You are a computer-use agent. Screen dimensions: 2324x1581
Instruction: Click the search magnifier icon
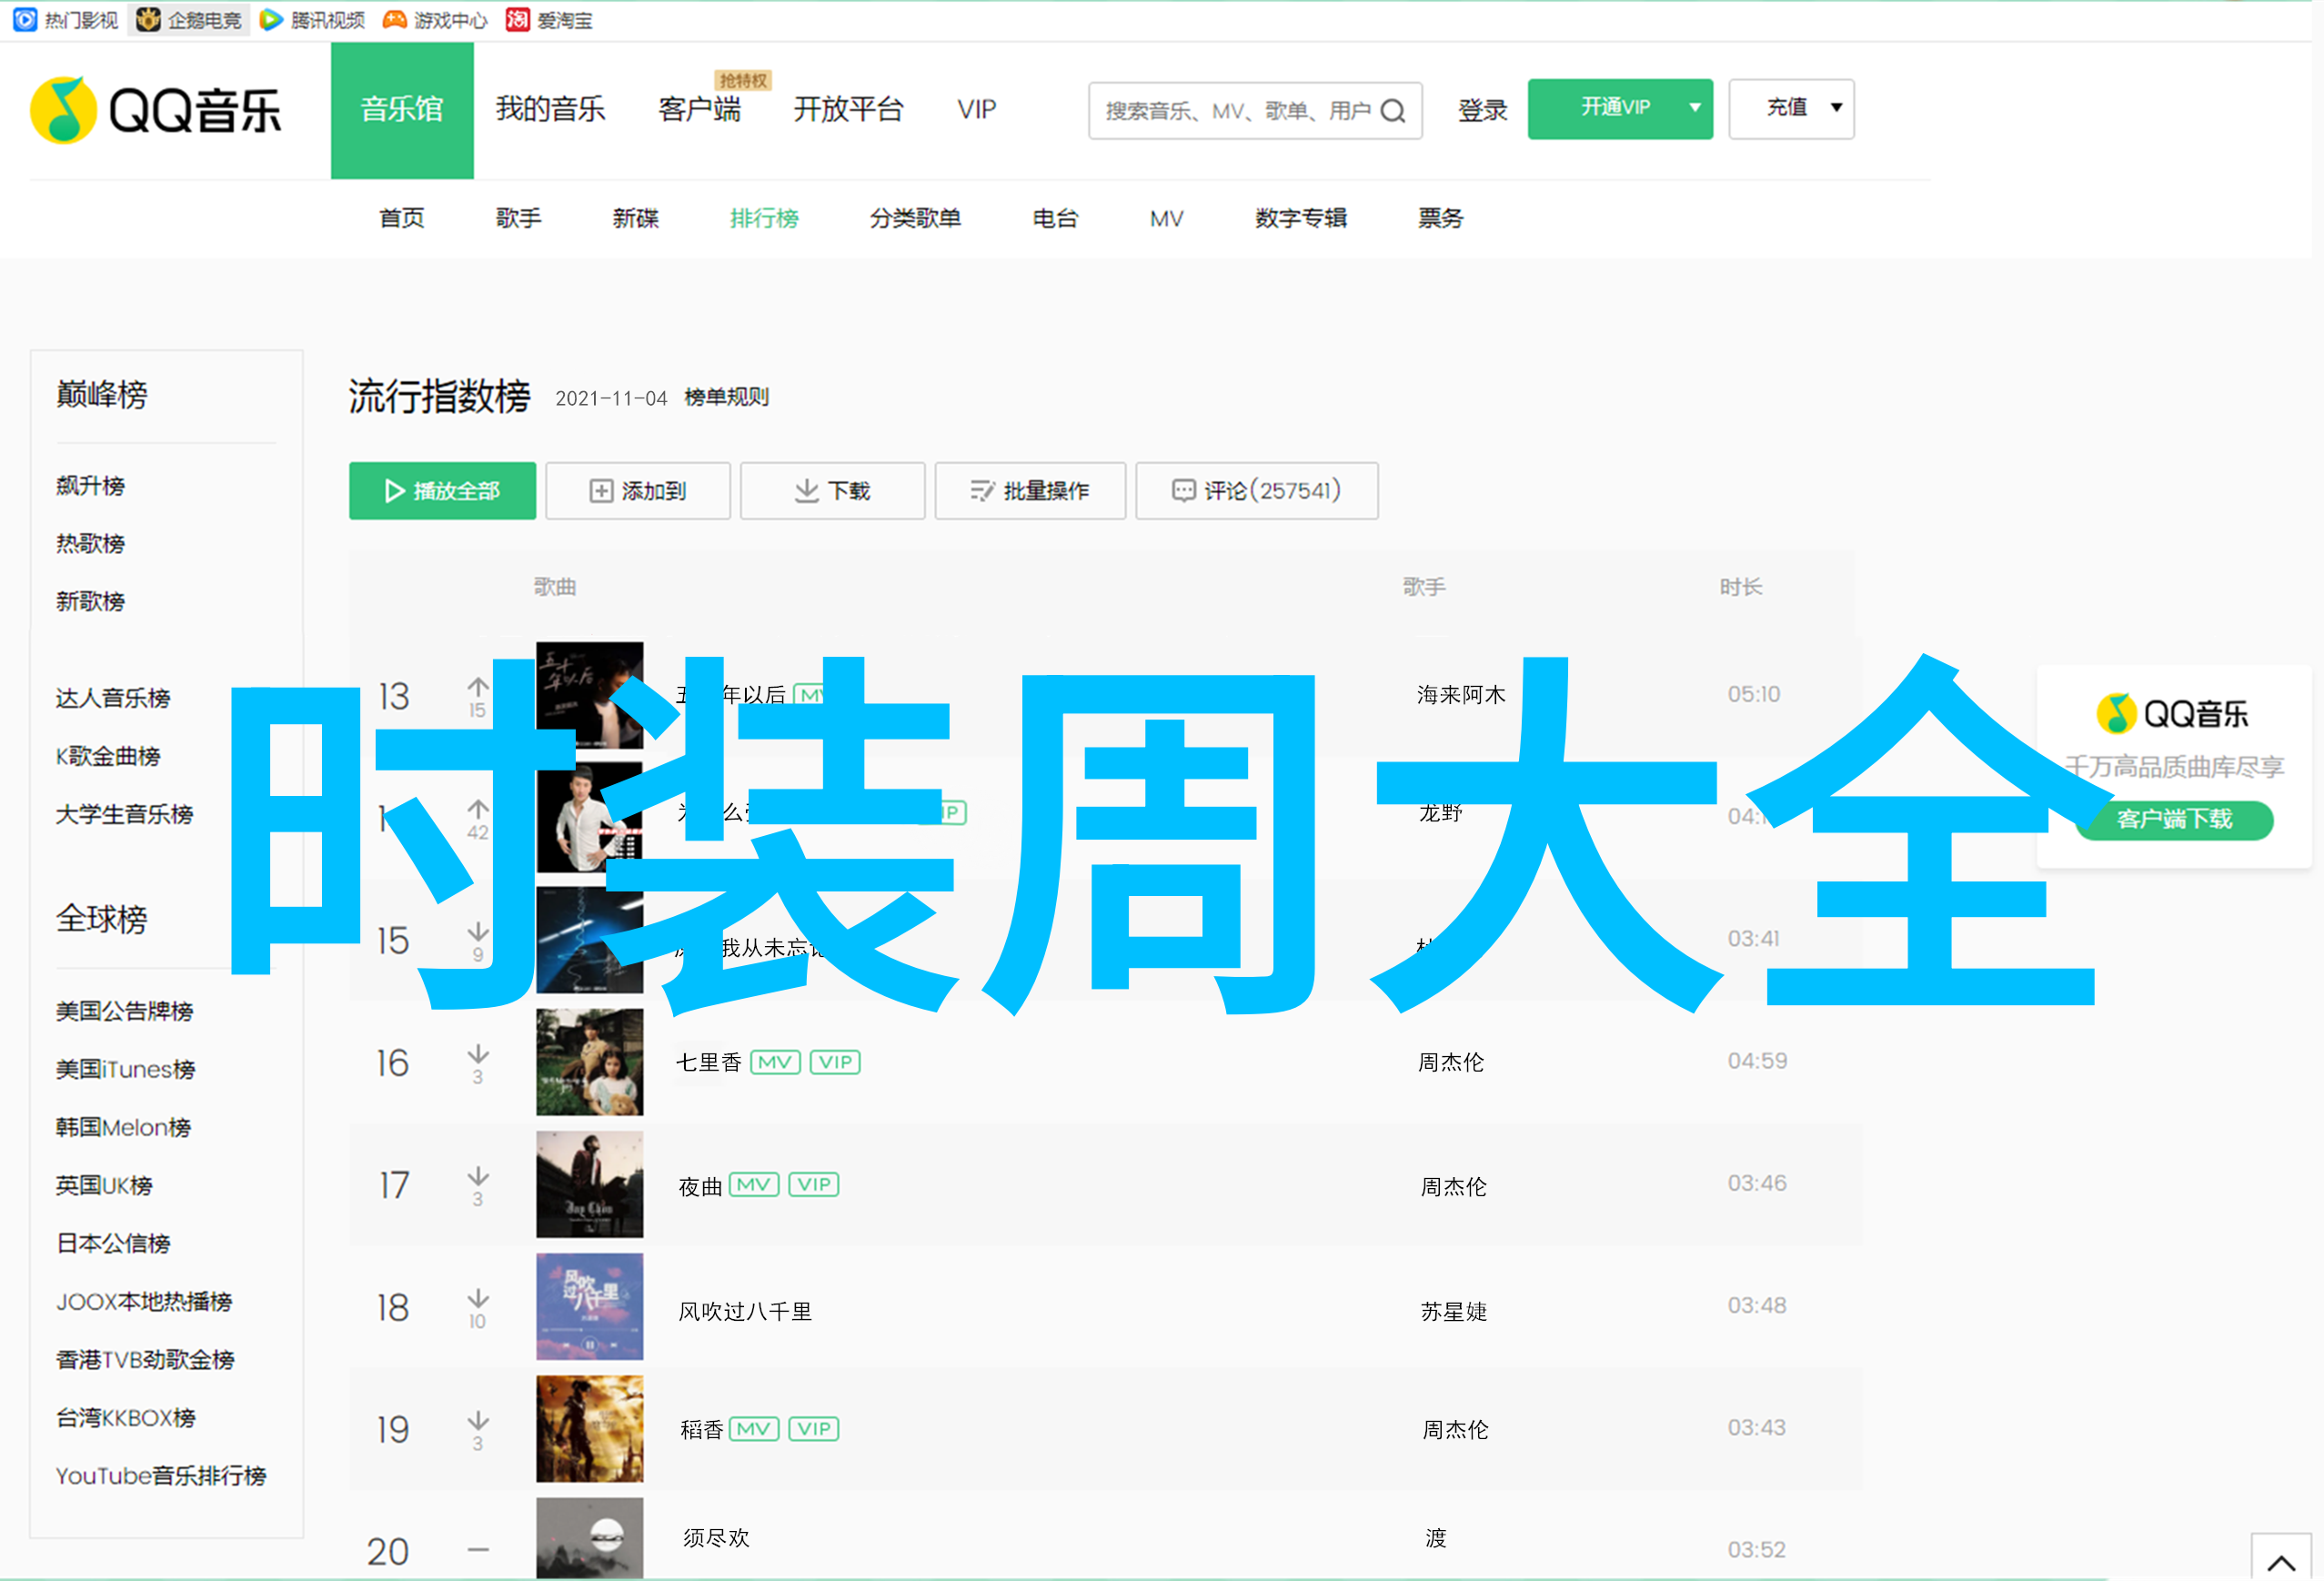tap(1393, 111)
